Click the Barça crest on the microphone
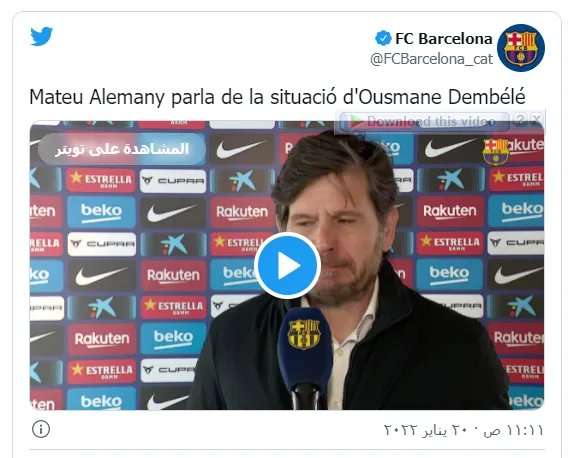This screenshot has height=458, width=571. point(304,334)
